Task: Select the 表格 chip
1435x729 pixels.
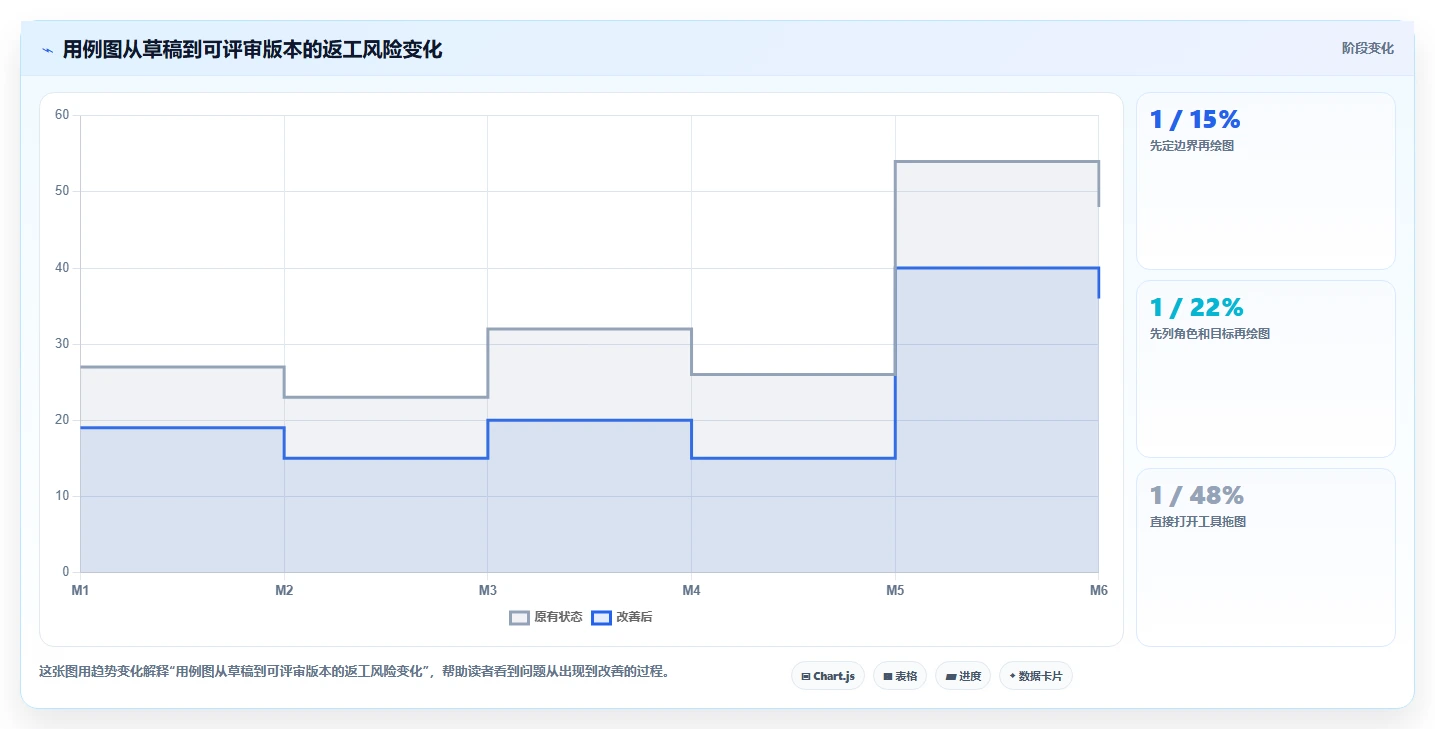Action: point(900,676)
